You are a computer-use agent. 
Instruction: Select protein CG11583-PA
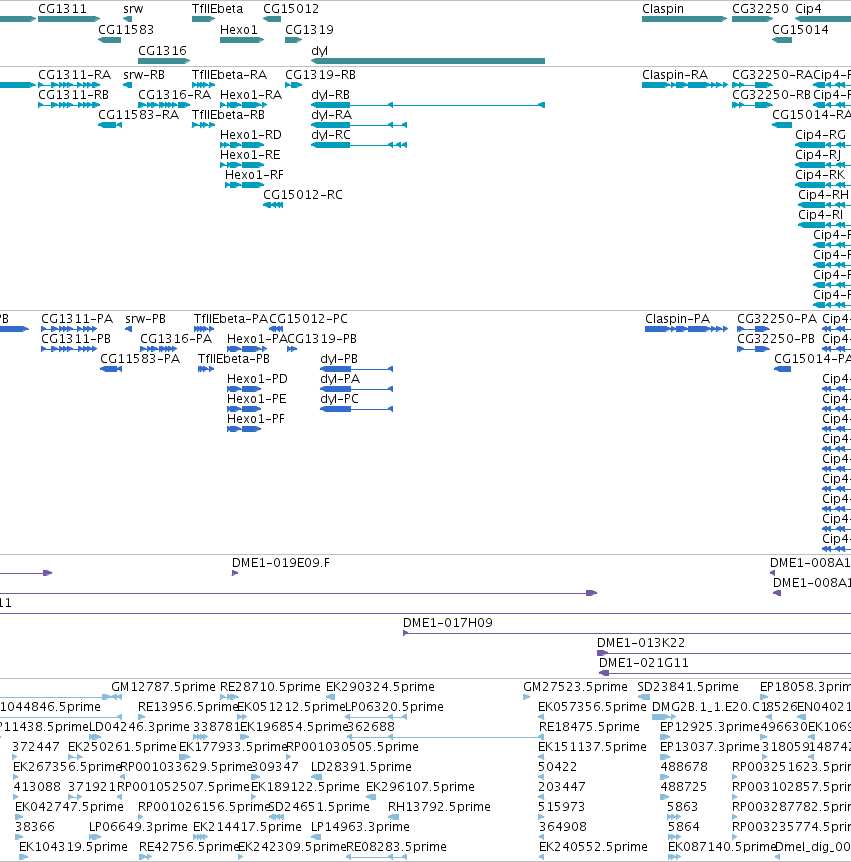(x=140, y=359)
